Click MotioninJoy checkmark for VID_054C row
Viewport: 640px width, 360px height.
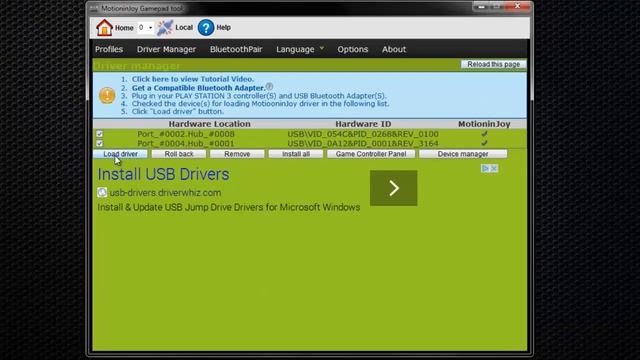tap(484, 133)
